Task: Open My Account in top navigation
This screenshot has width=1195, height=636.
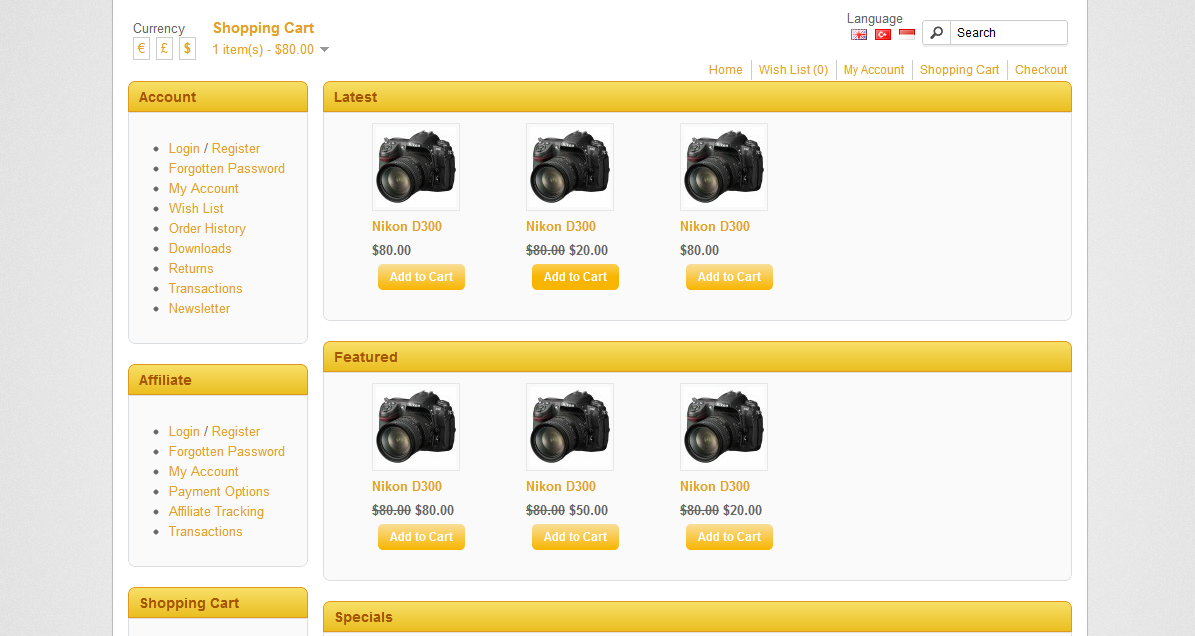Action: click(x=873, y=69)
